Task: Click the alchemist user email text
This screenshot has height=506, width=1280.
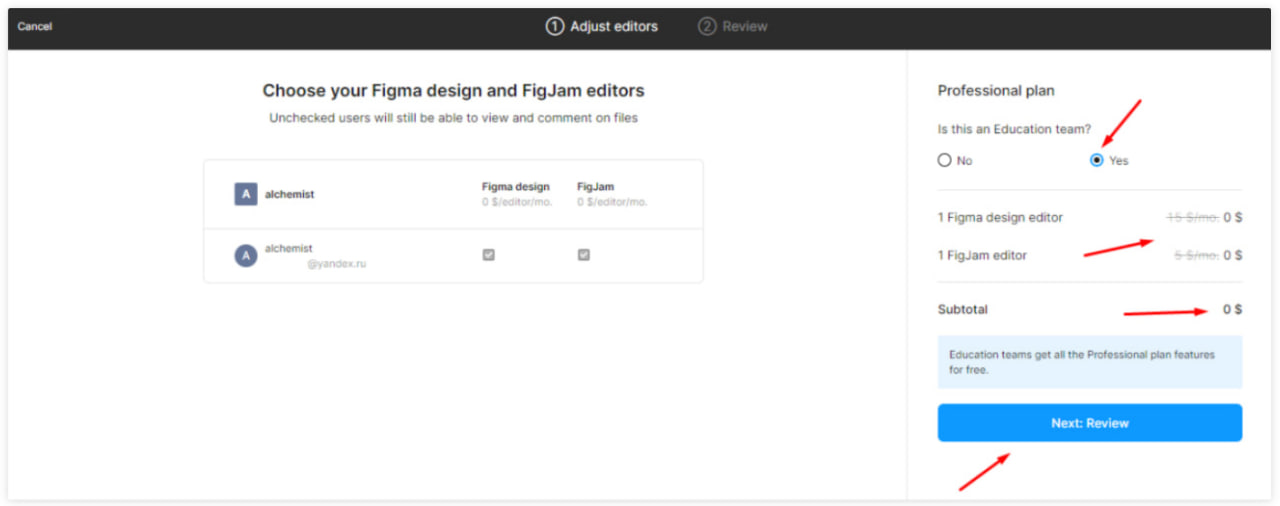Action: pos(336,265)
